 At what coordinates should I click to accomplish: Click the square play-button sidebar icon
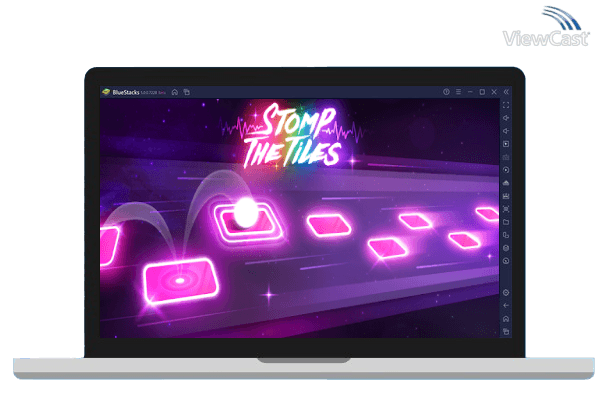tap(506, 144)
